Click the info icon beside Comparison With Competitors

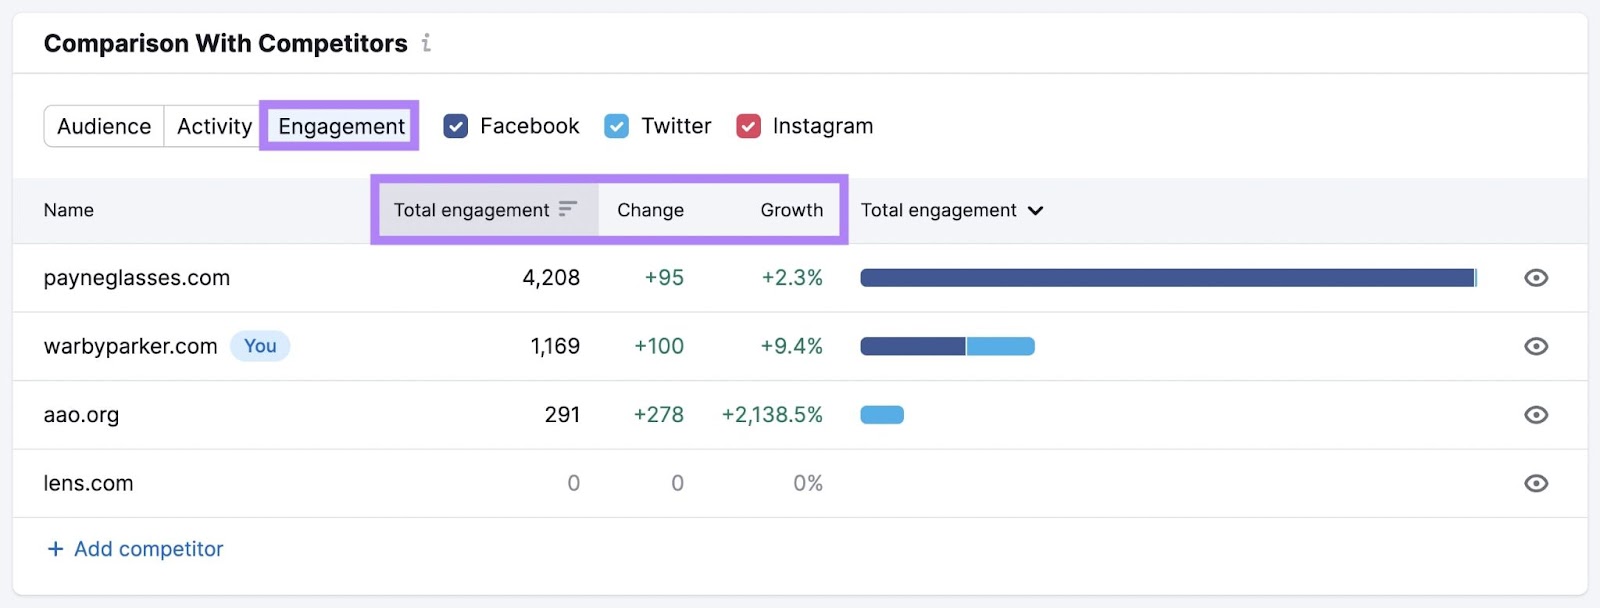click(x=427, y=43)
